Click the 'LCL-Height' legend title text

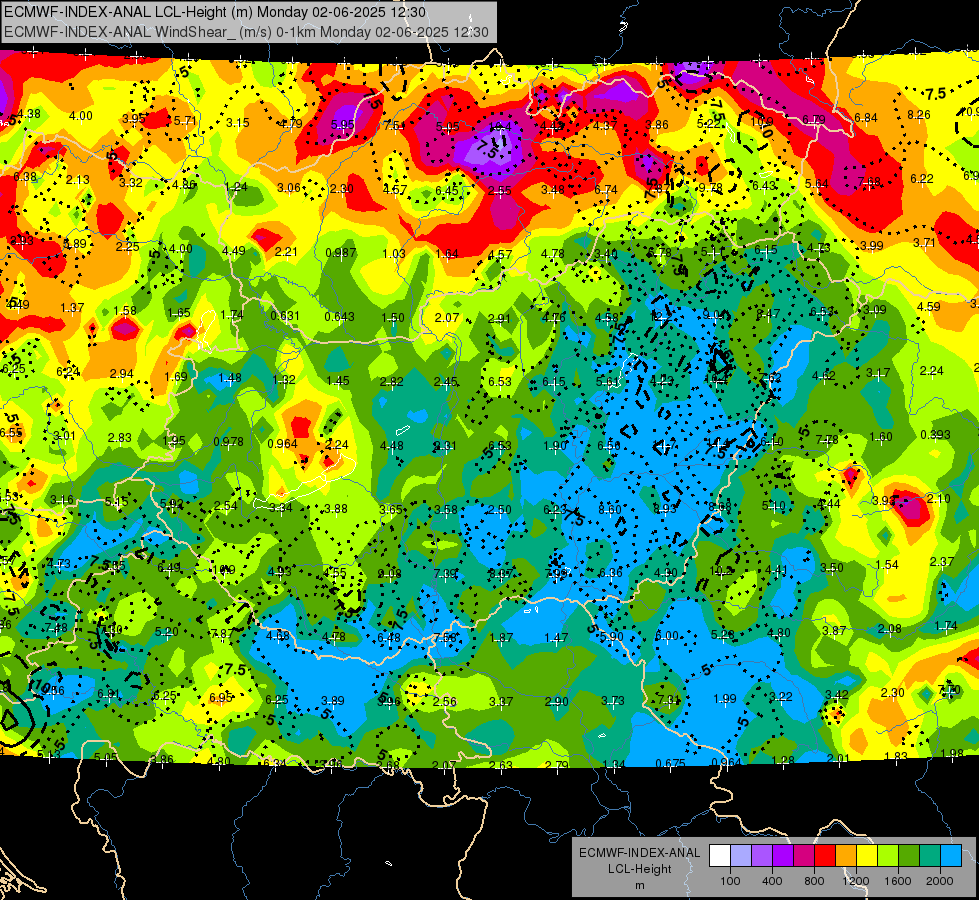(639, 869)
